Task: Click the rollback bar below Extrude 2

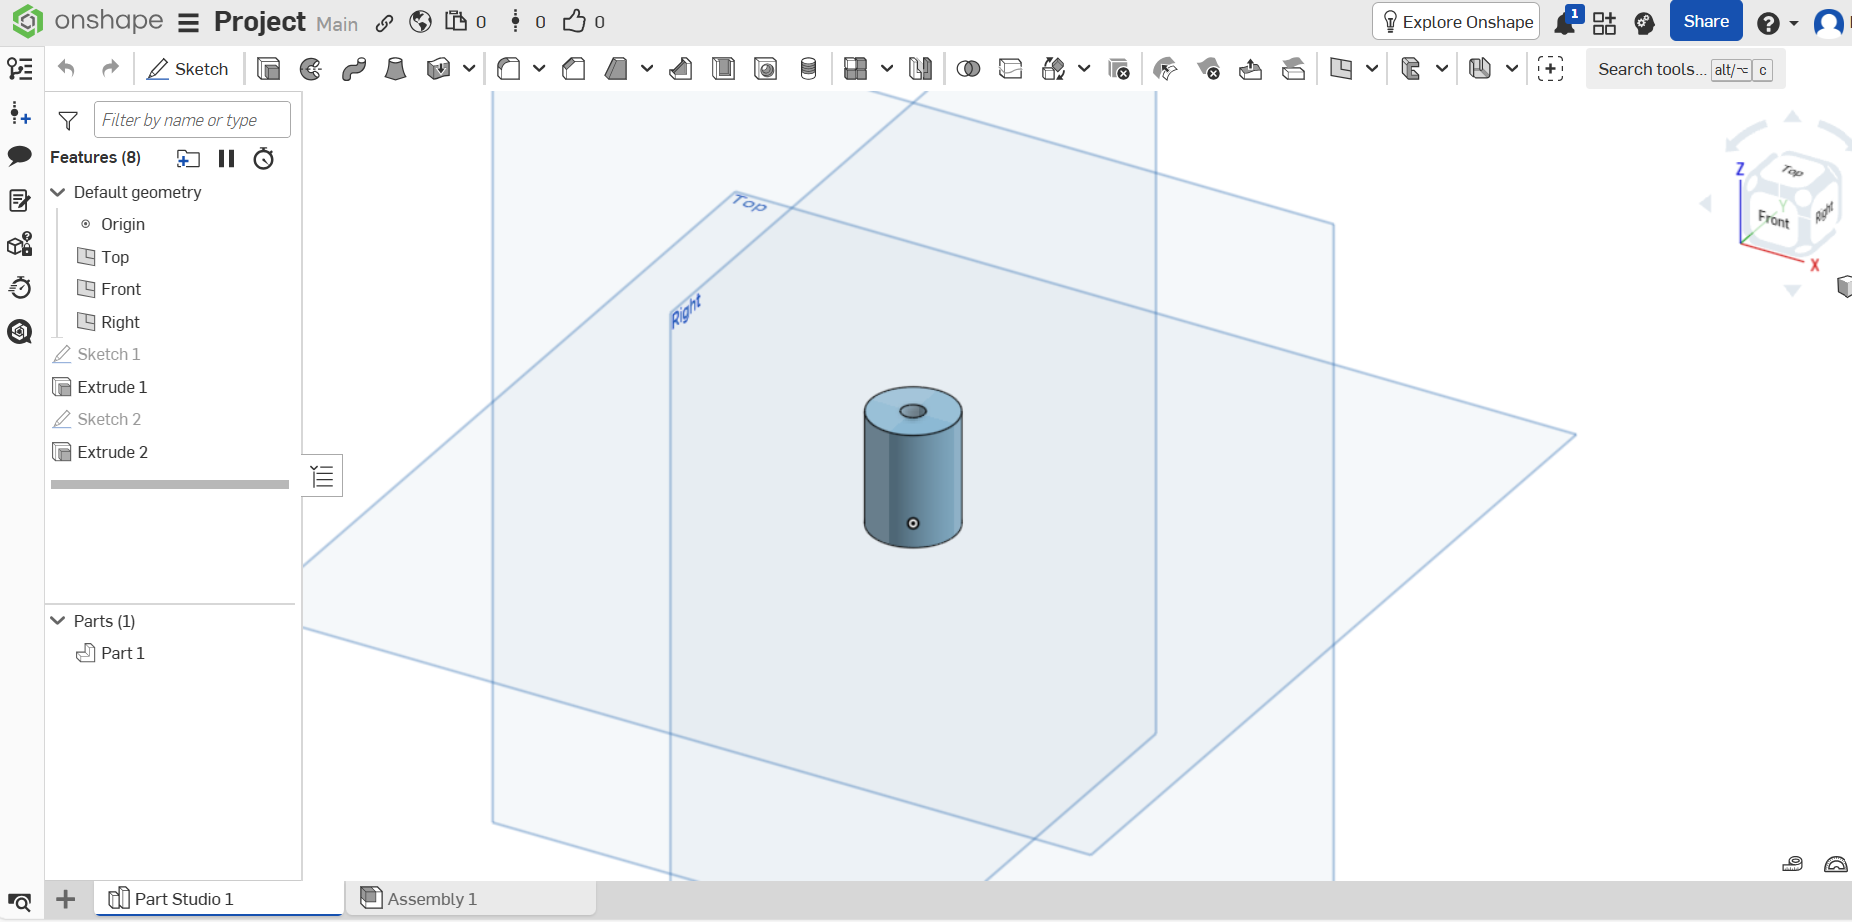Action: 170,484
